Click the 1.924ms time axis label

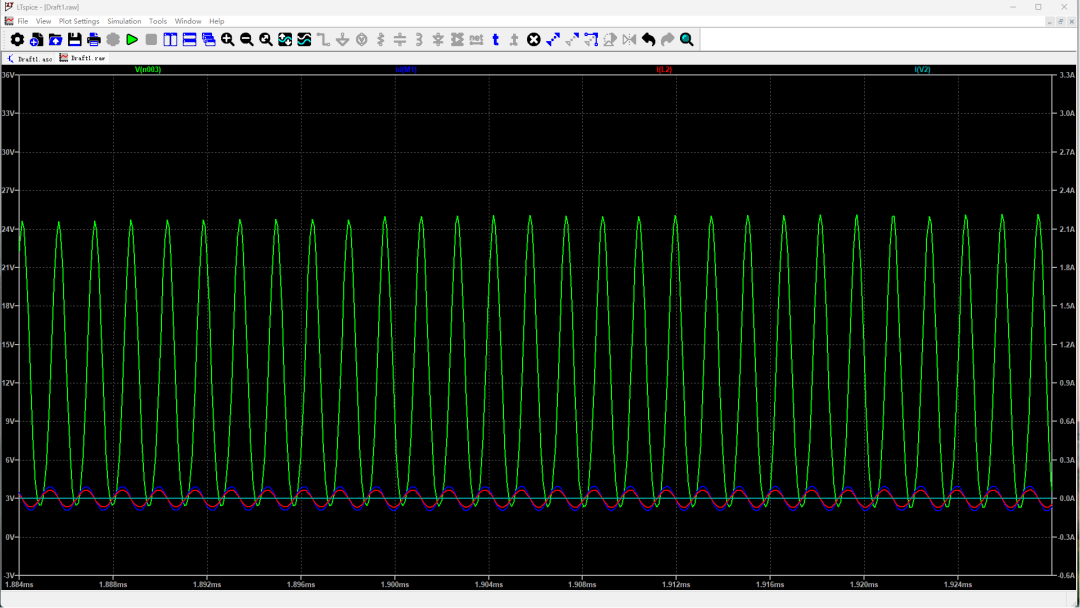[958, 584]
